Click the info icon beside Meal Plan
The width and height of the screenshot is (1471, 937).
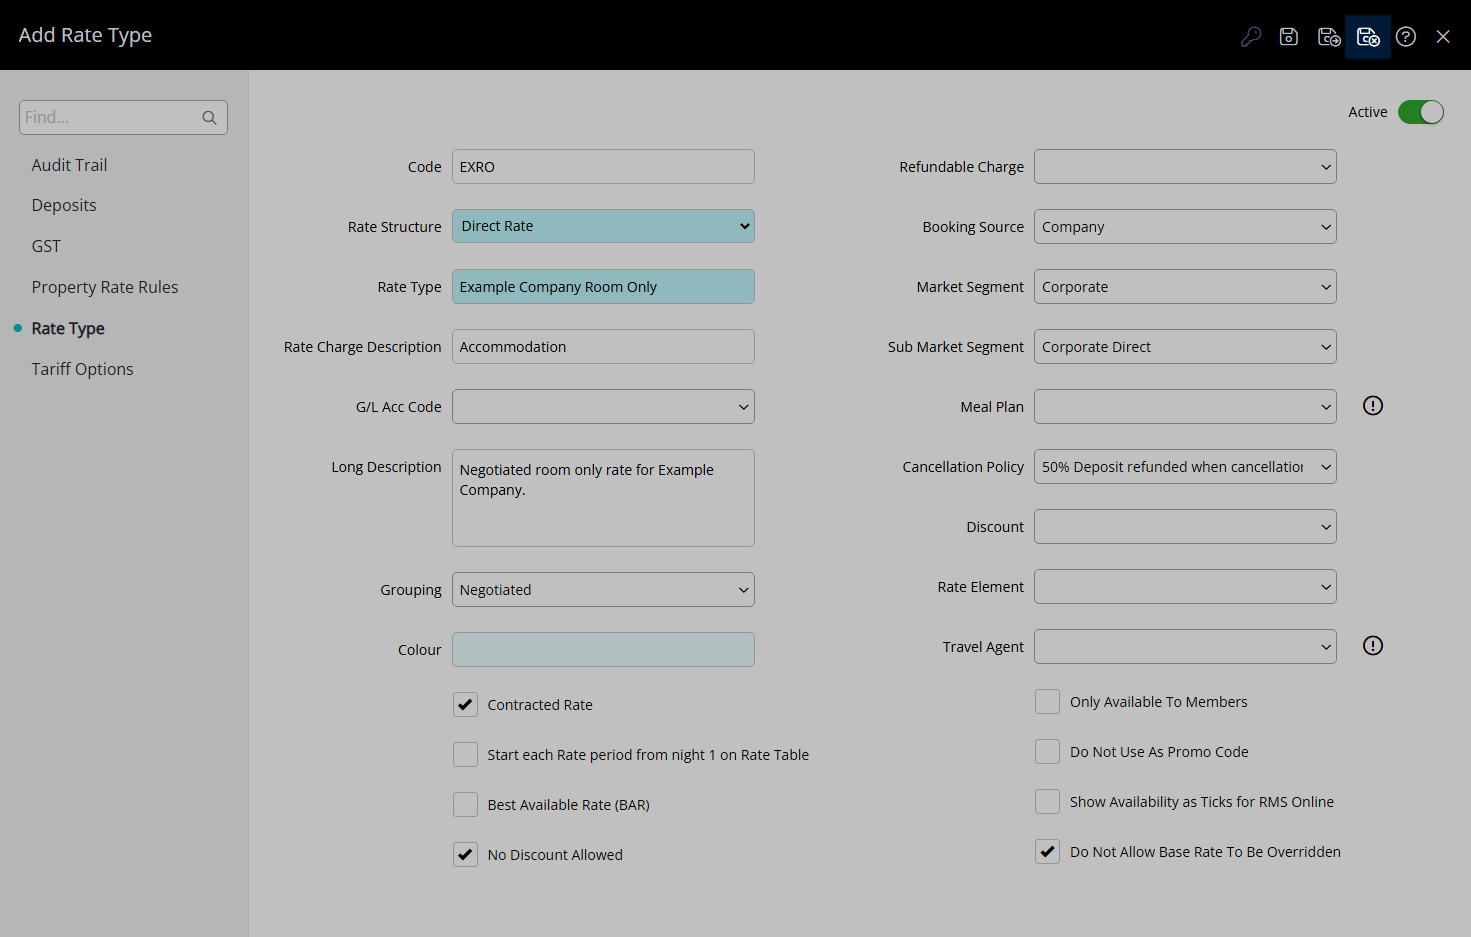[x=1373, y=406]
